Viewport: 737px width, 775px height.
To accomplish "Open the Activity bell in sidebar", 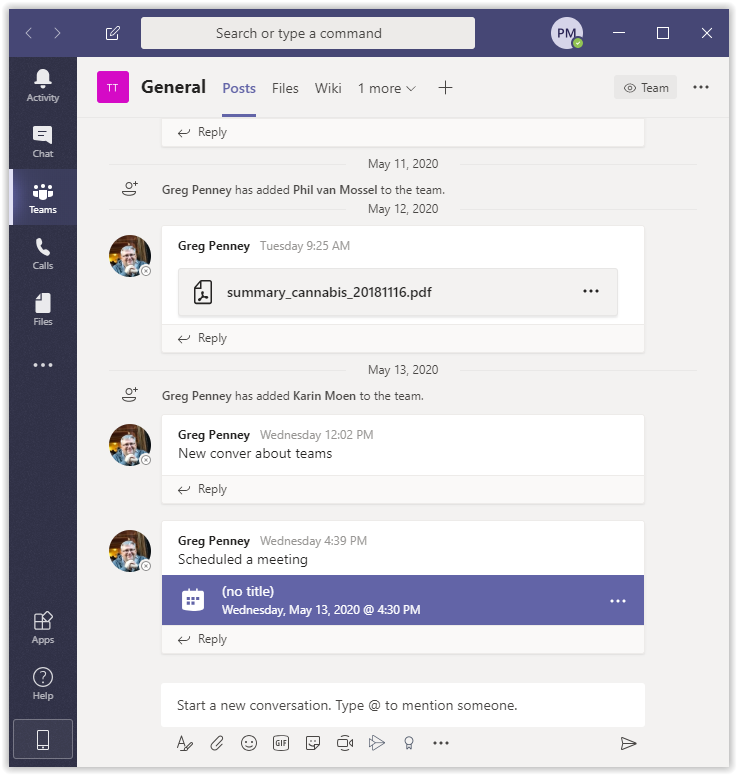I will coord(43,86).
